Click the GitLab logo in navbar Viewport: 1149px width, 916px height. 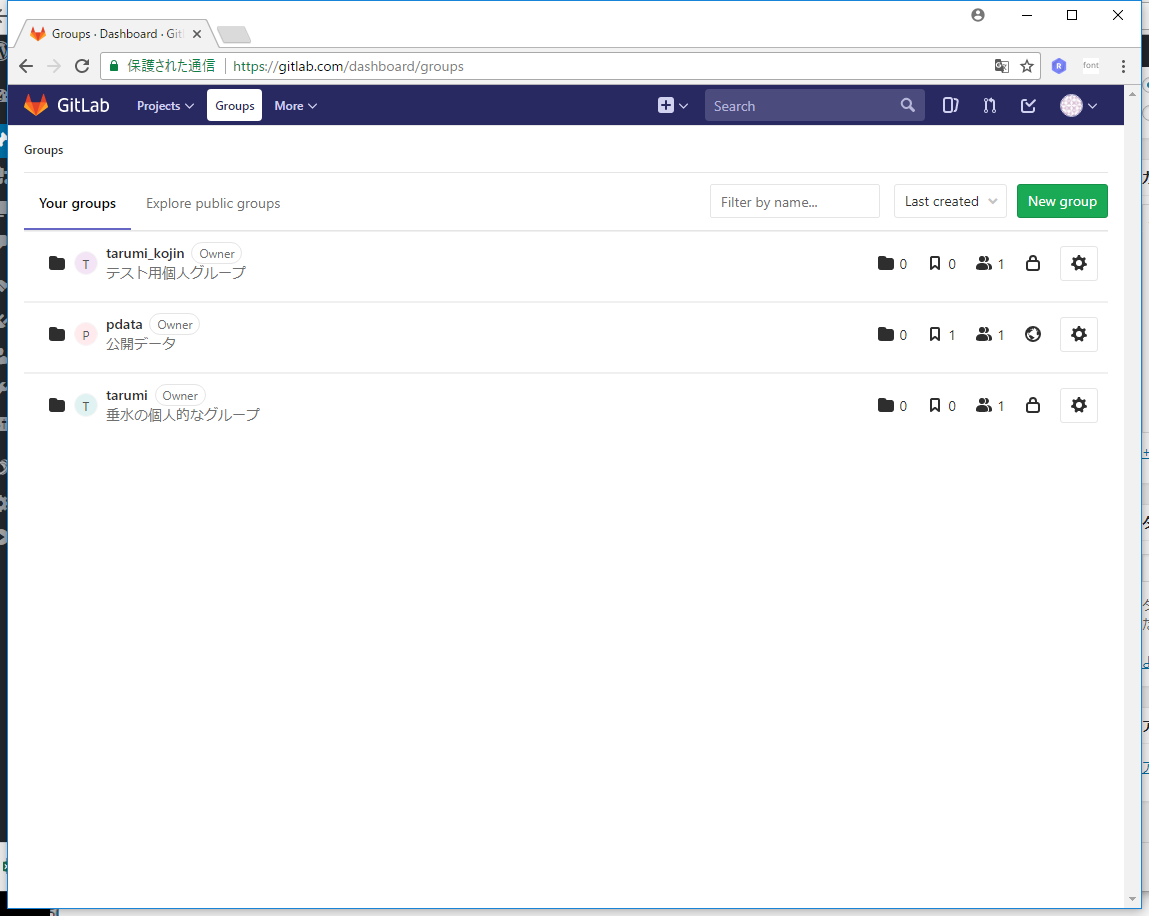tap(66, 105)
